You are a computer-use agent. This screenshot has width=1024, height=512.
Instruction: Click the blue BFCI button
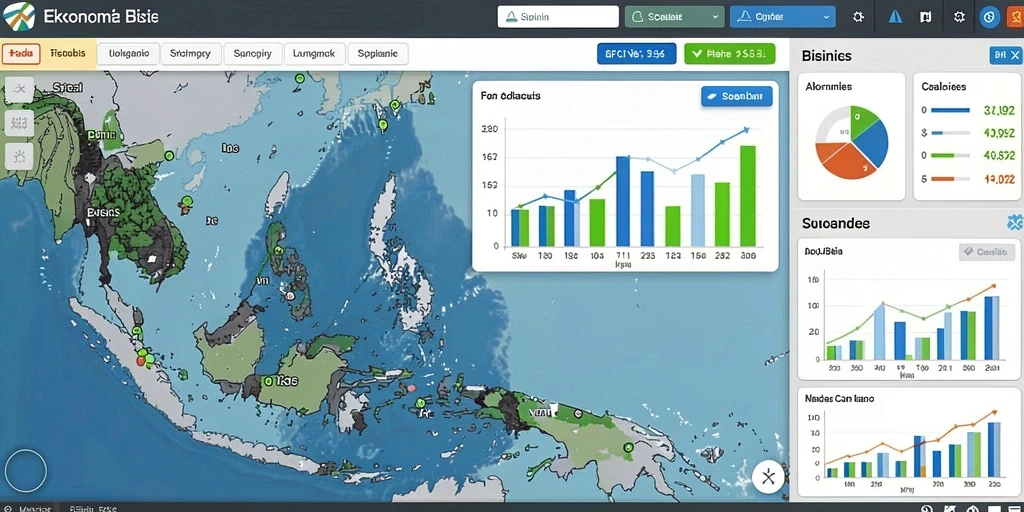point(636,54)
